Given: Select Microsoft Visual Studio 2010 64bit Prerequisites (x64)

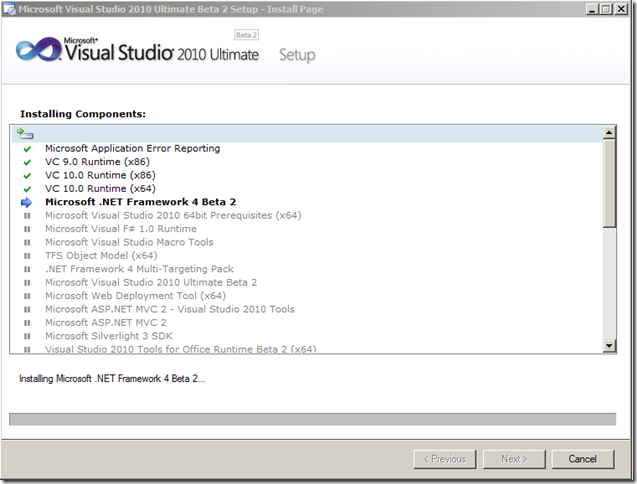Looking at the screenshot, I should [173, 215].
